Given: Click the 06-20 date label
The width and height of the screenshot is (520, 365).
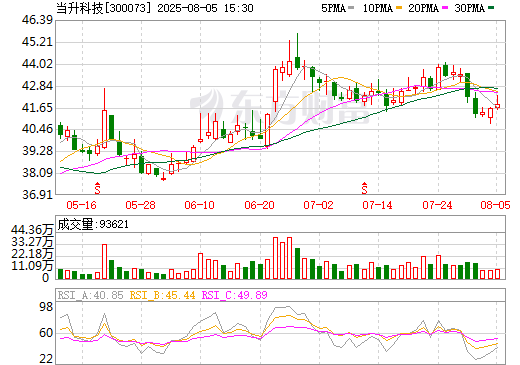Looking at the screenshot, I should click(259, 205).
